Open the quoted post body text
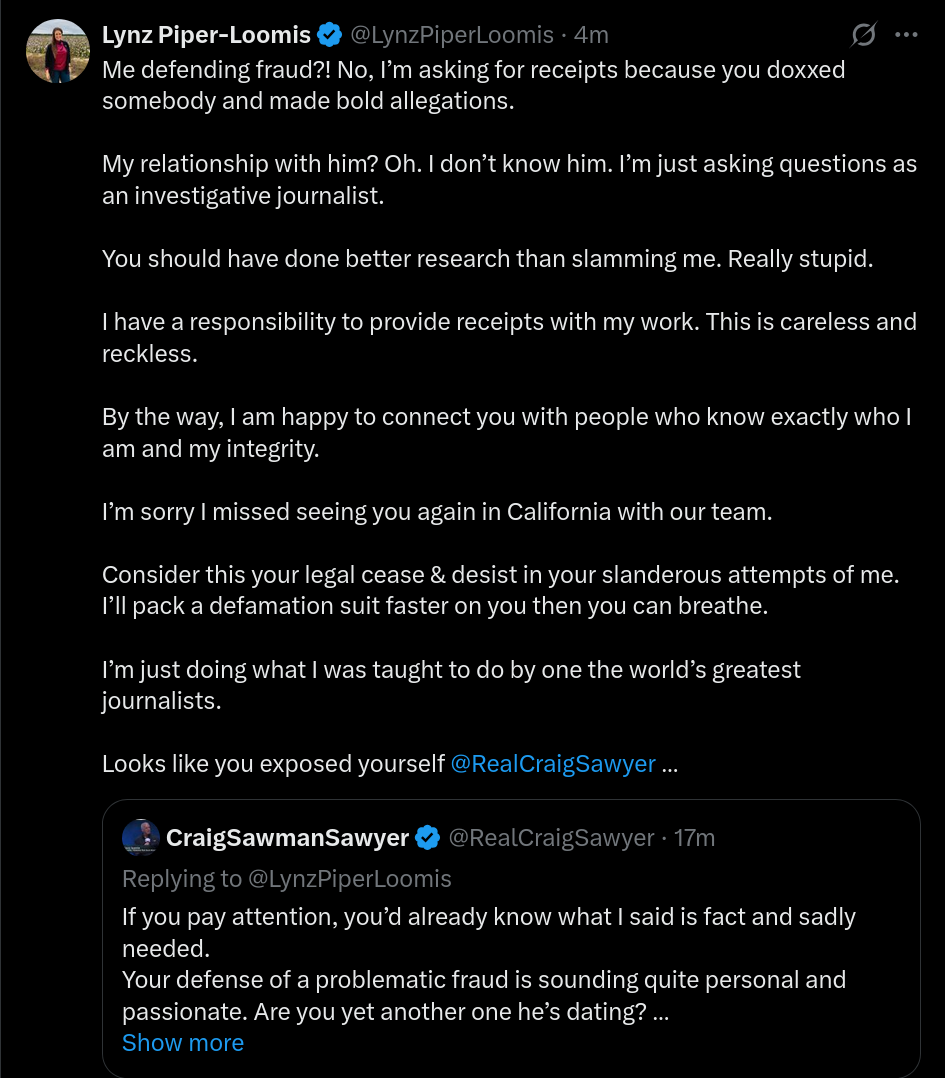Image resolution: width=945 pixels, height=1078 pixels. [489, 964]
